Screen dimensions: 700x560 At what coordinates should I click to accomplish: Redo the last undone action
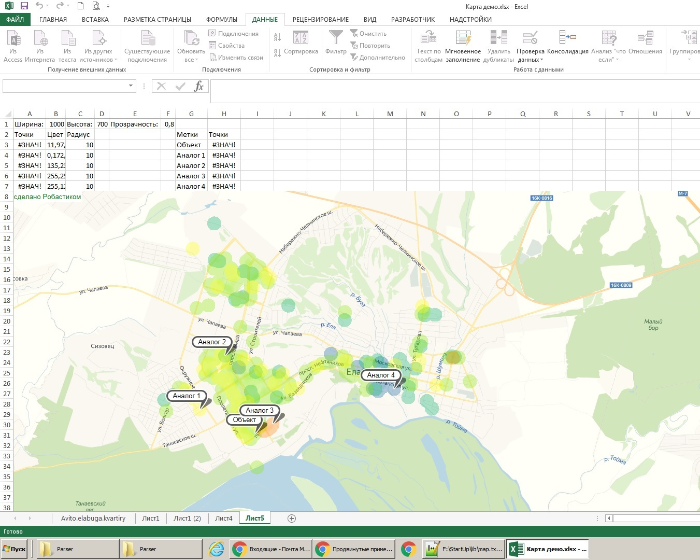tap(60, 6)
